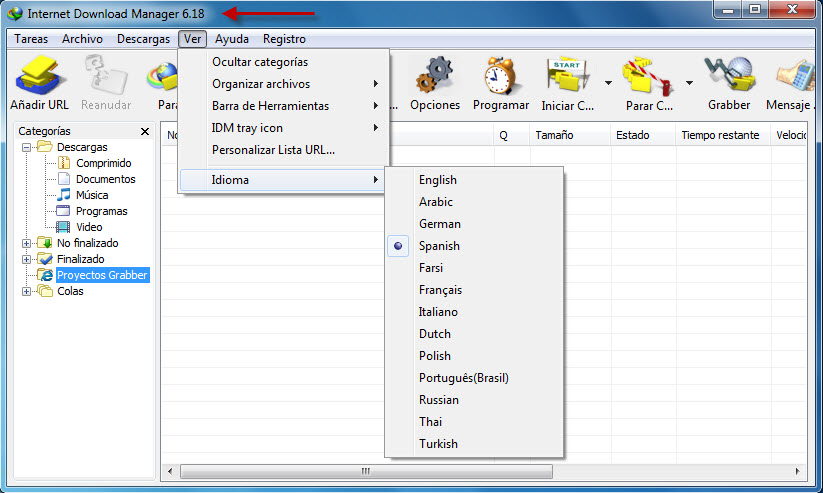Open Opciones gear icon
This screenshot has width=823, height=493.
[x=435, y=75]
